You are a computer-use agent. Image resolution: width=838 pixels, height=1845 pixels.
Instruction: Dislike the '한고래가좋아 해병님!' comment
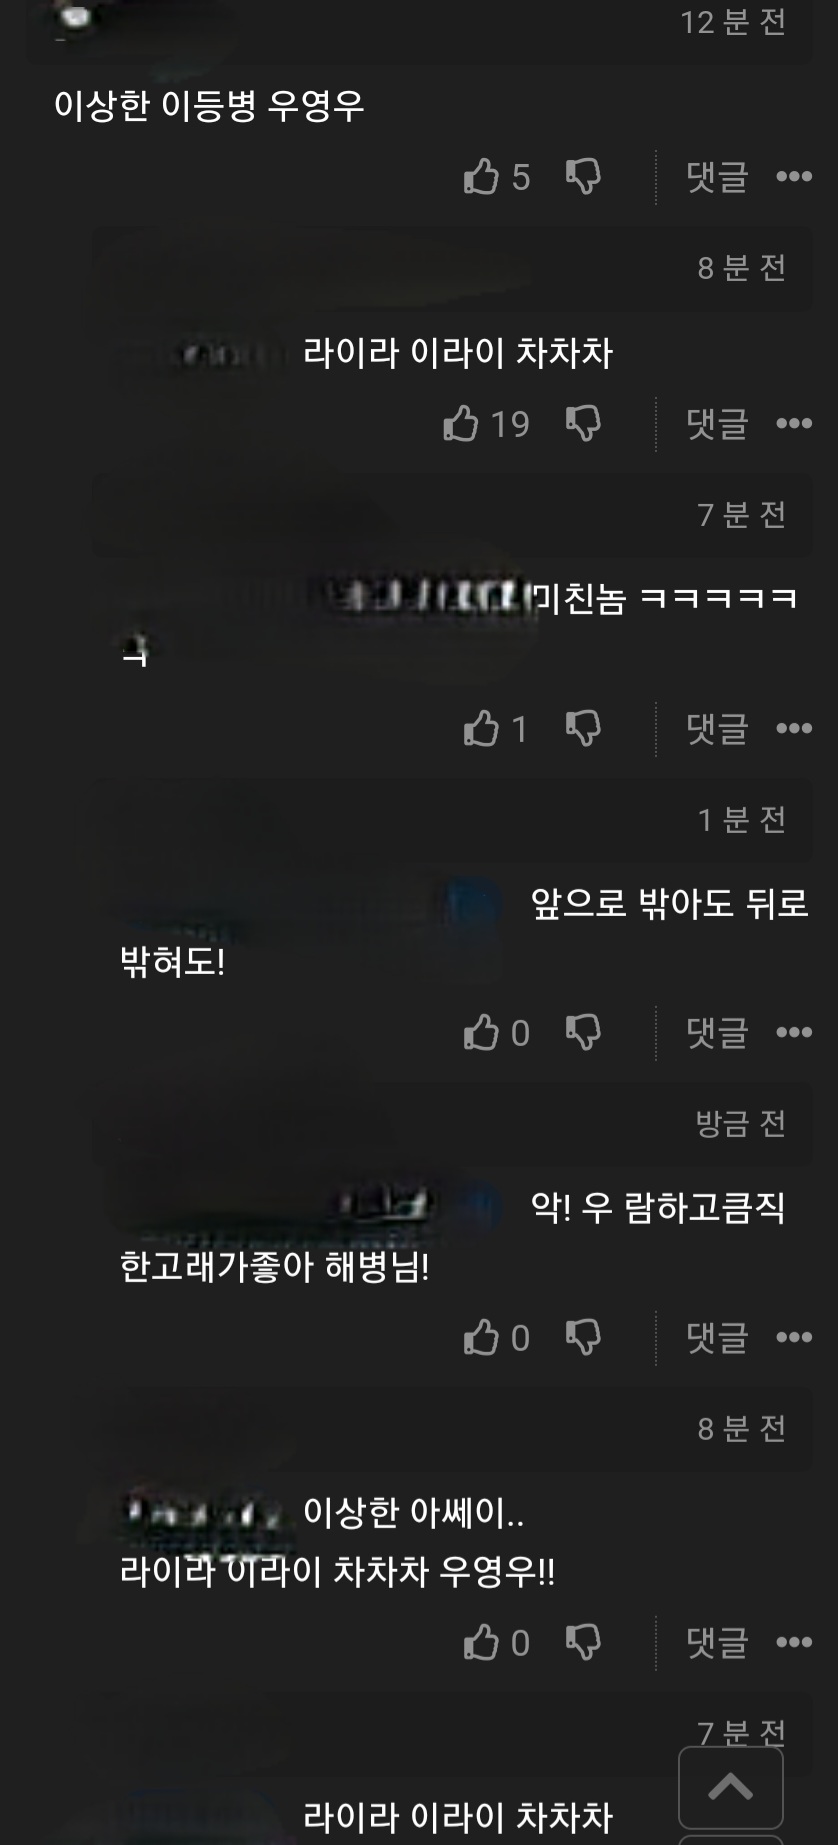point(583,1337)
